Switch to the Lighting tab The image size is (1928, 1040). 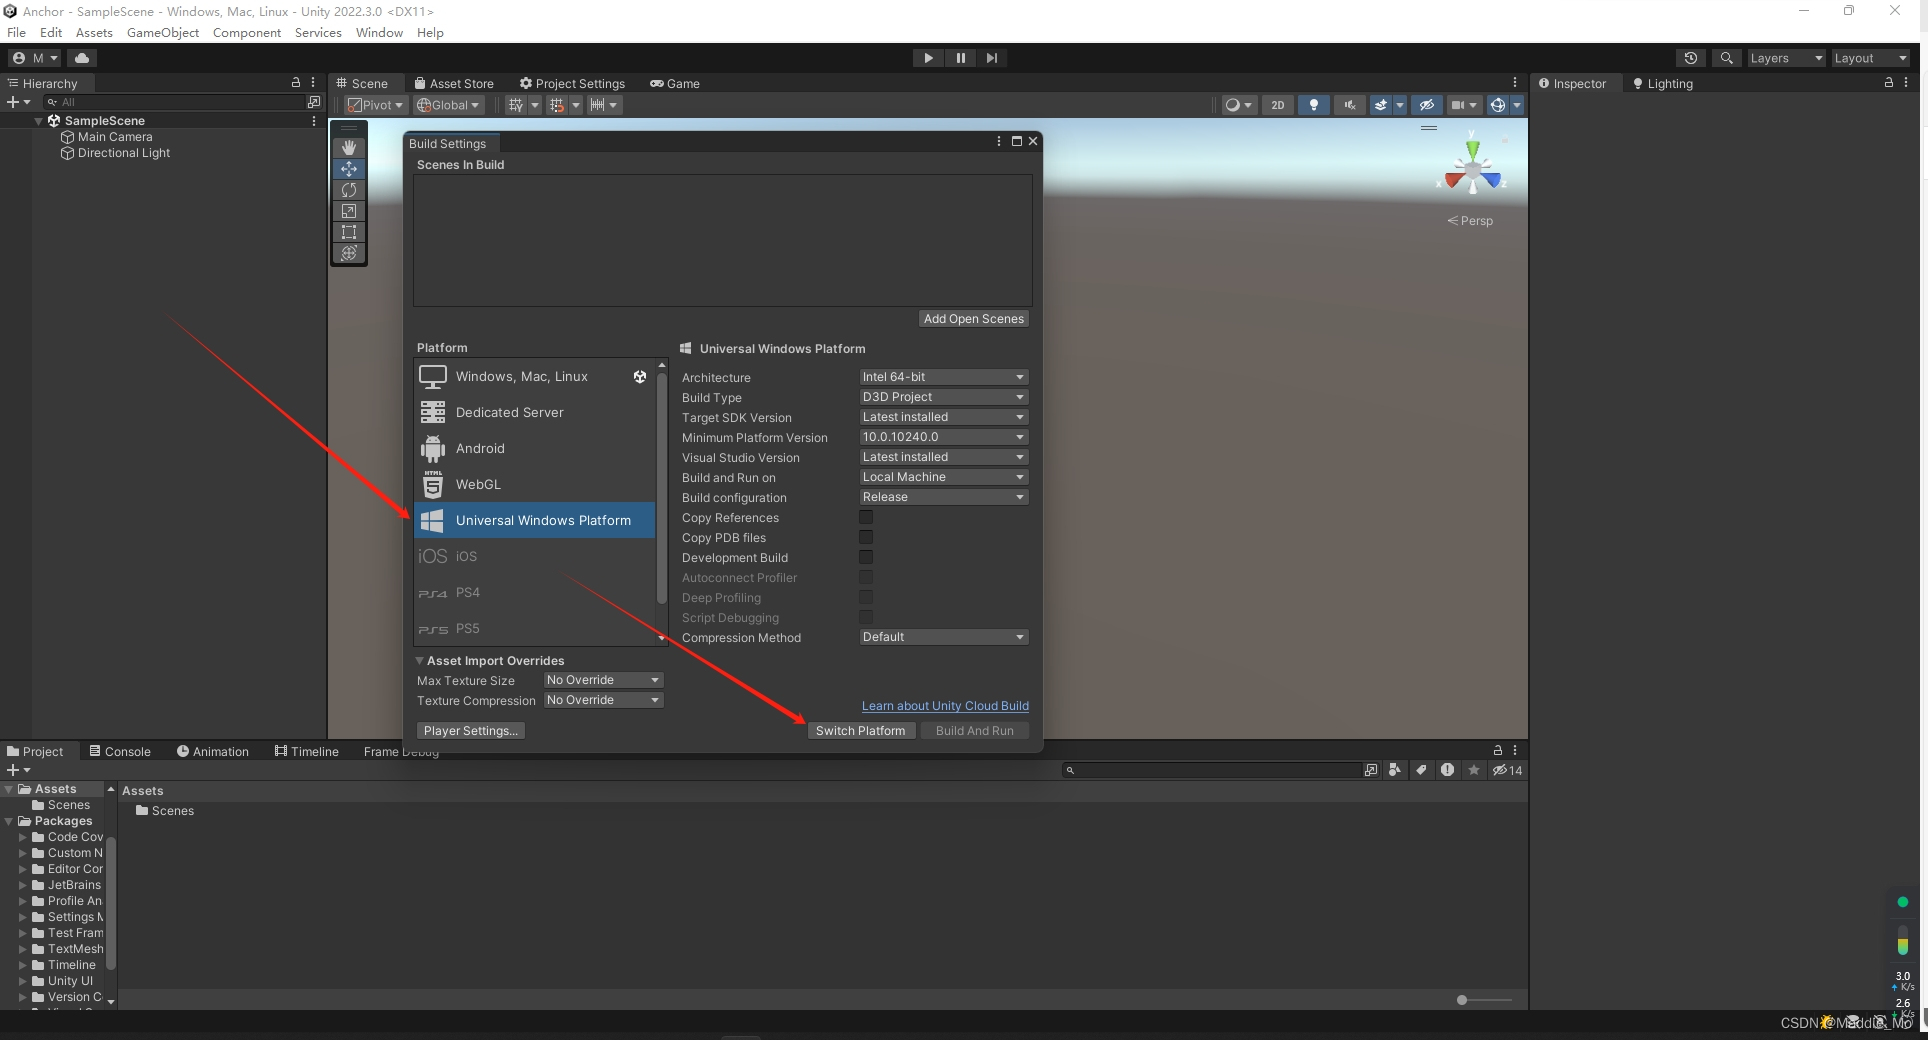pyautogui.click(x=1662, y=84)
